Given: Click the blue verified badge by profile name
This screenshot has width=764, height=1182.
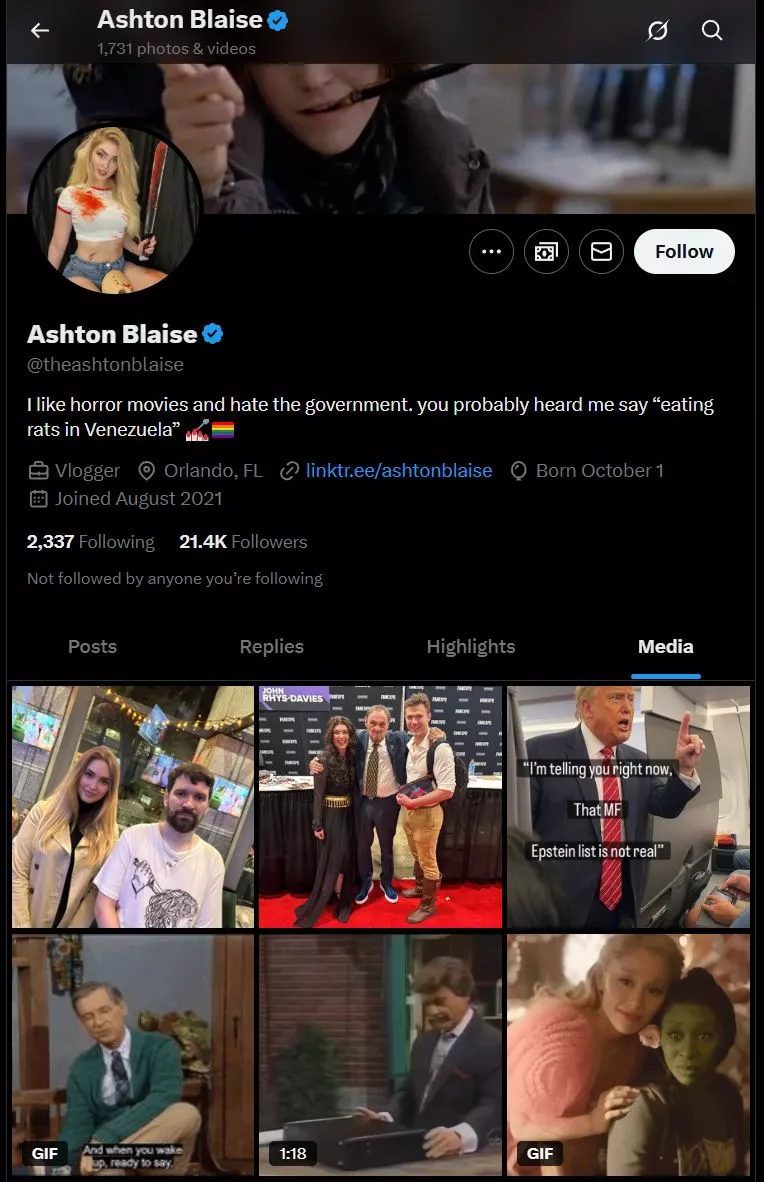Looking at the screenshot, I should 213,333.
